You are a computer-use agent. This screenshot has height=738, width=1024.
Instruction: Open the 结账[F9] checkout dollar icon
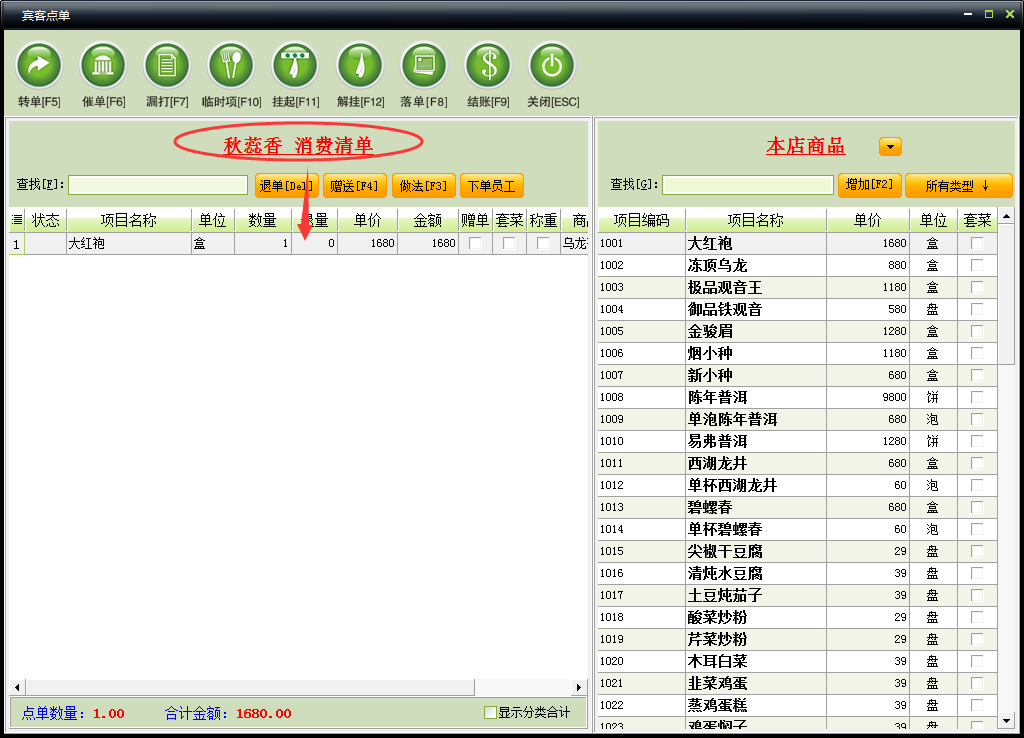(x=488, y=65)
